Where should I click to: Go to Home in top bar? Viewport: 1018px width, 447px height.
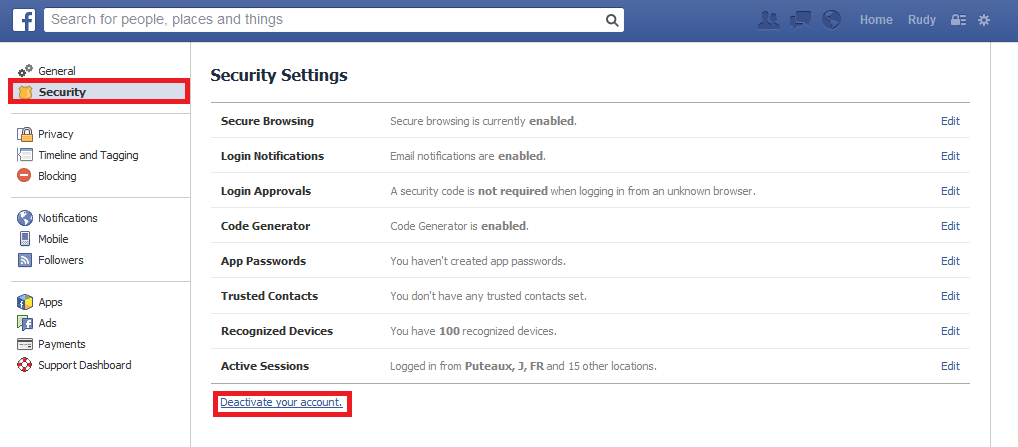point(876,20)
